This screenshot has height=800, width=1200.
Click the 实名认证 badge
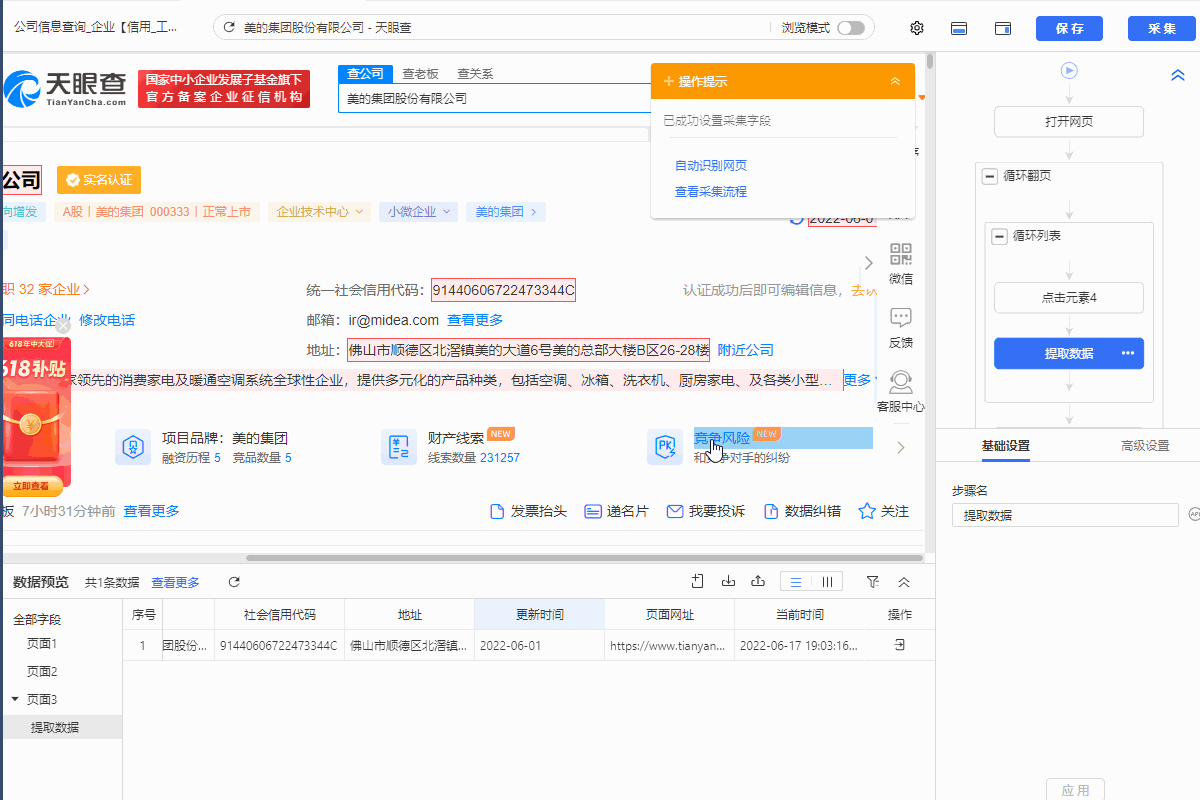[99, 180]
